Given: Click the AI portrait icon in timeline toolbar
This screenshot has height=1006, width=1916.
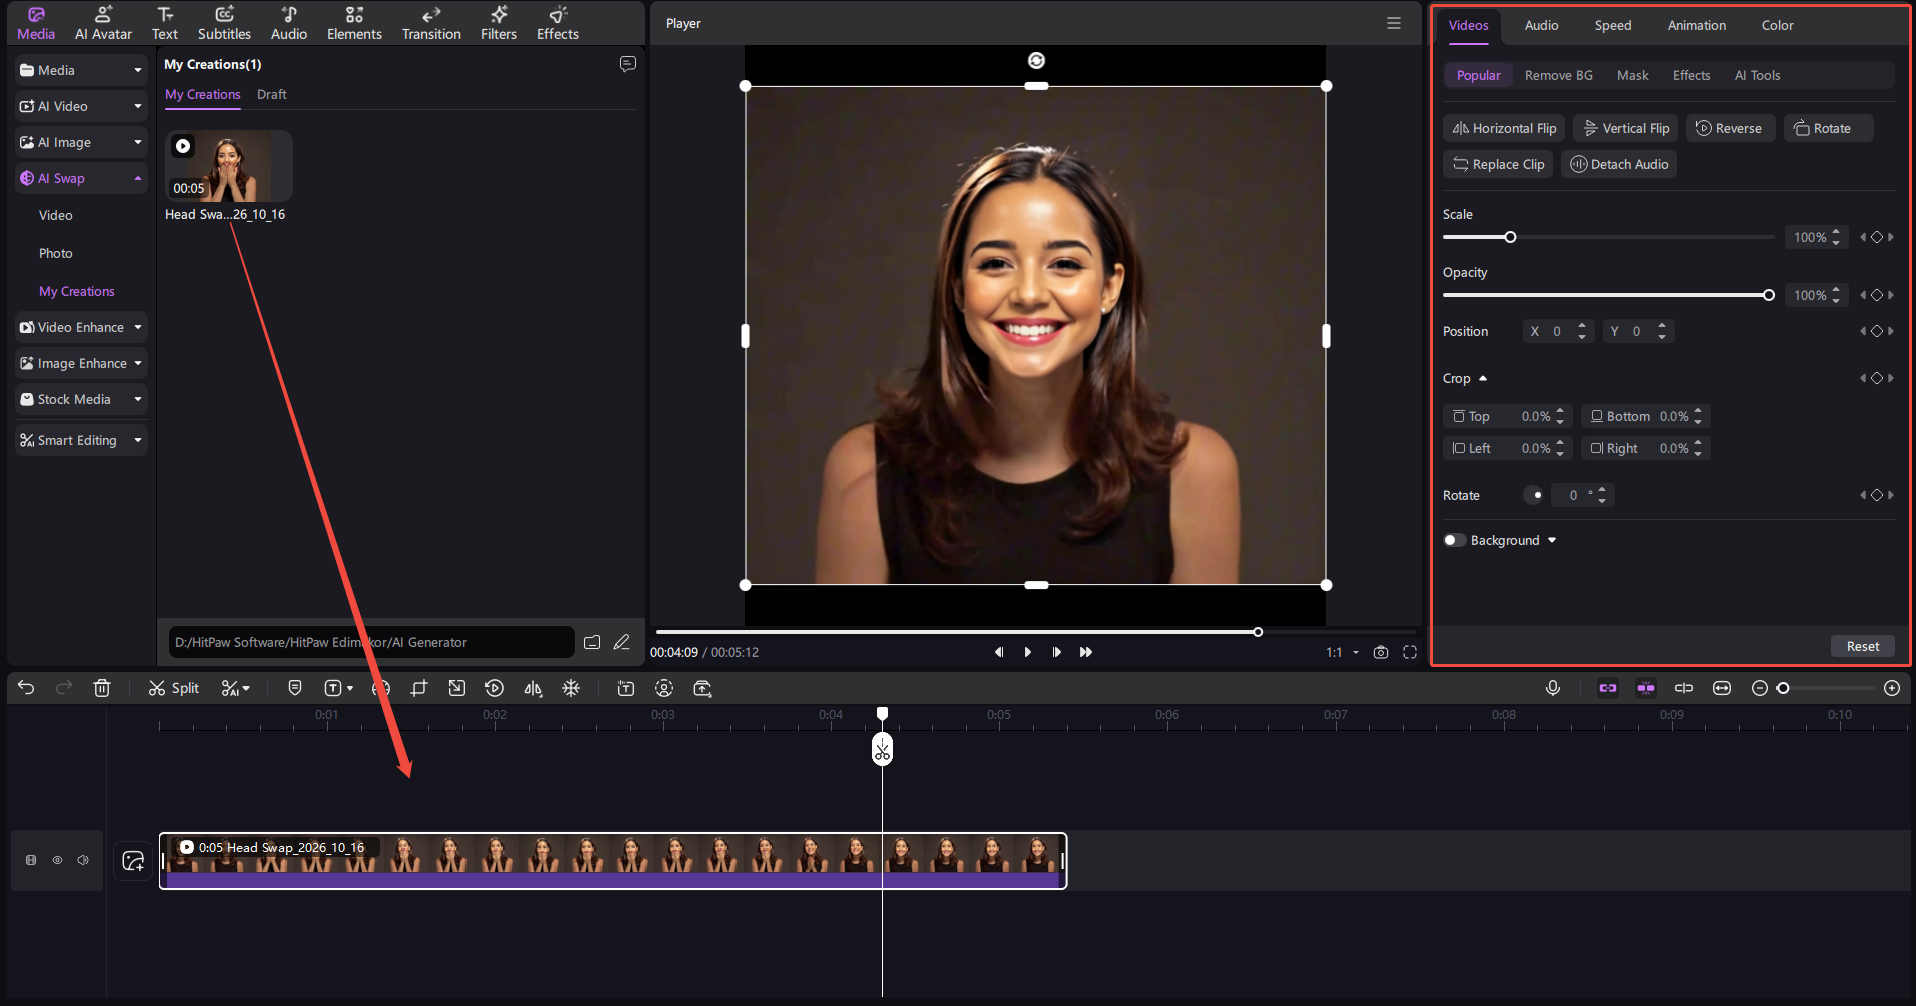Looking at the screenshot, I should pos(664,688).
